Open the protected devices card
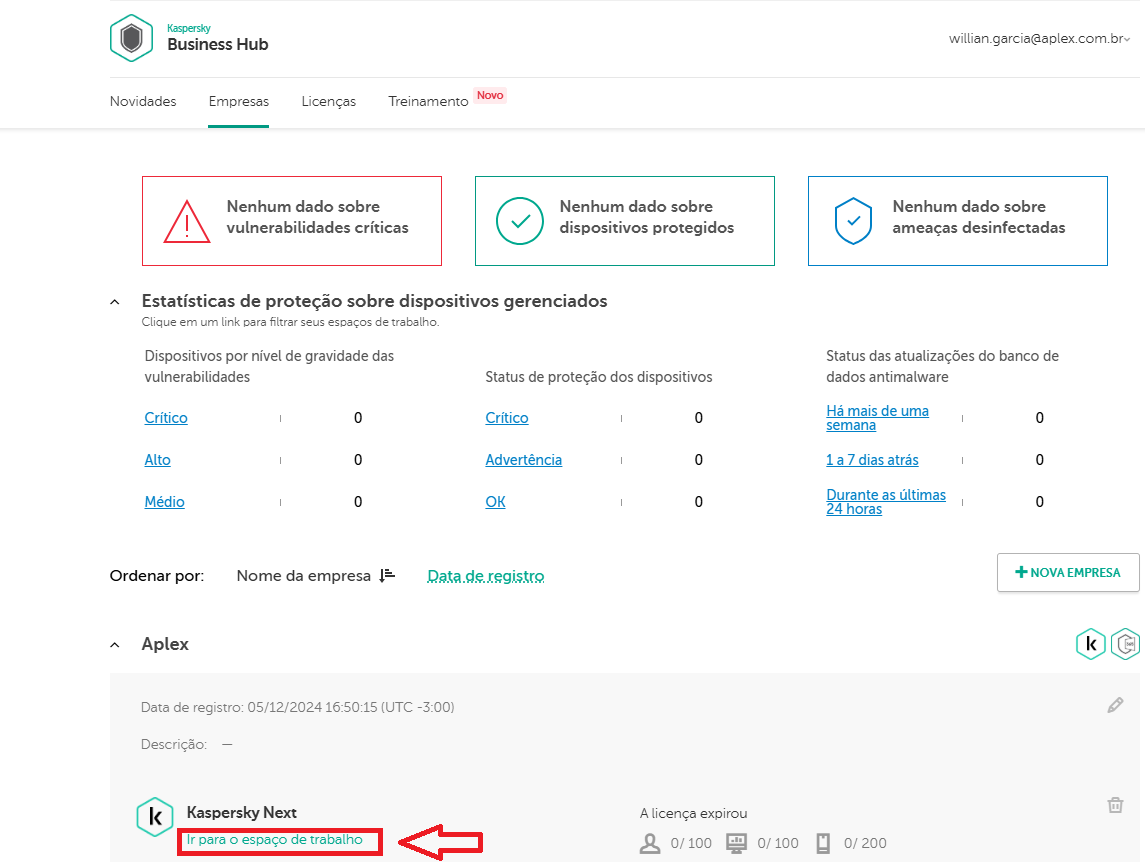This screenshot has height=862, width=1145. tap(625, 221)
